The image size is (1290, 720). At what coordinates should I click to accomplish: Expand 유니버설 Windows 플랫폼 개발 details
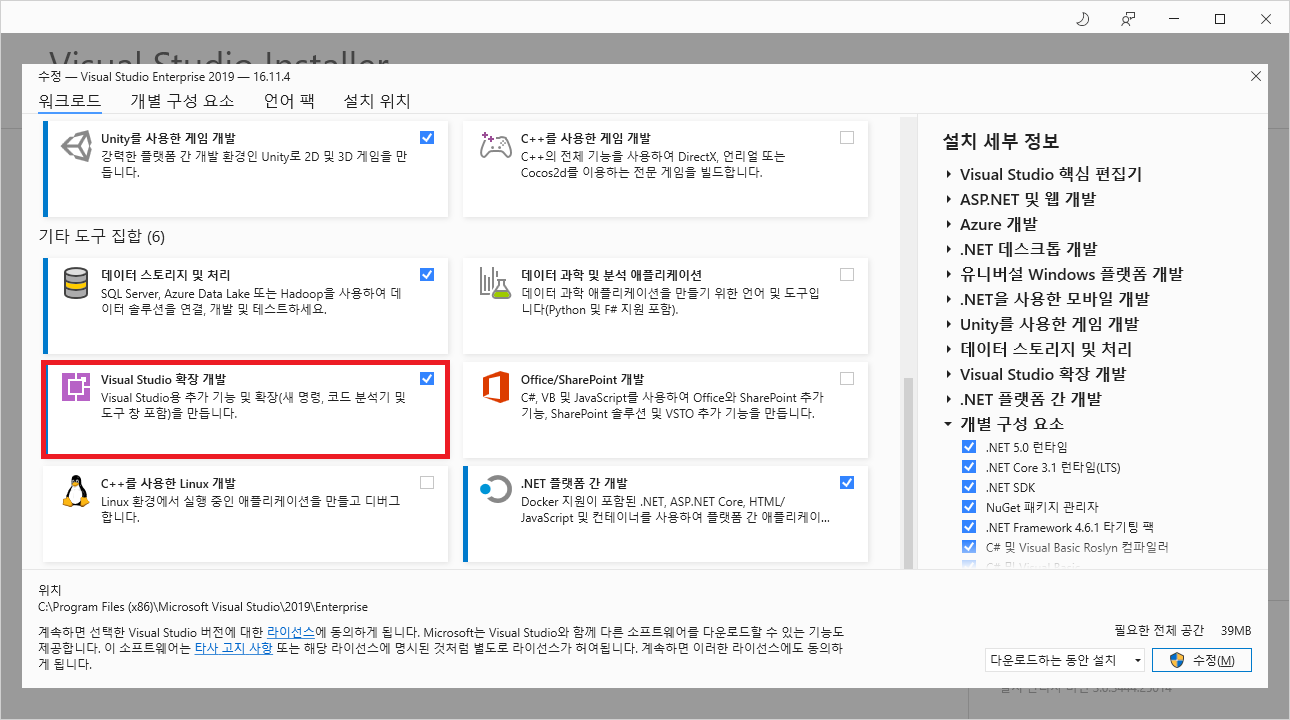(x=948, y=274)
